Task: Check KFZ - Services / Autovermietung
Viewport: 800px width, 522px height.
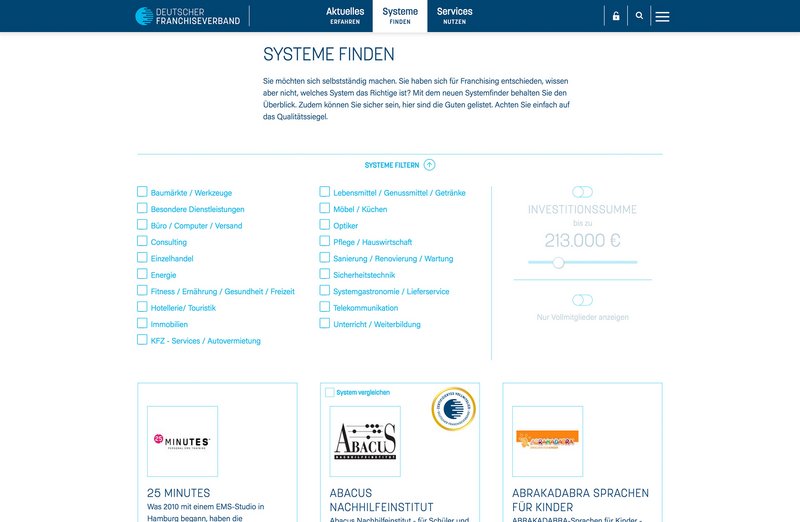Action: (x=142, y=340)
